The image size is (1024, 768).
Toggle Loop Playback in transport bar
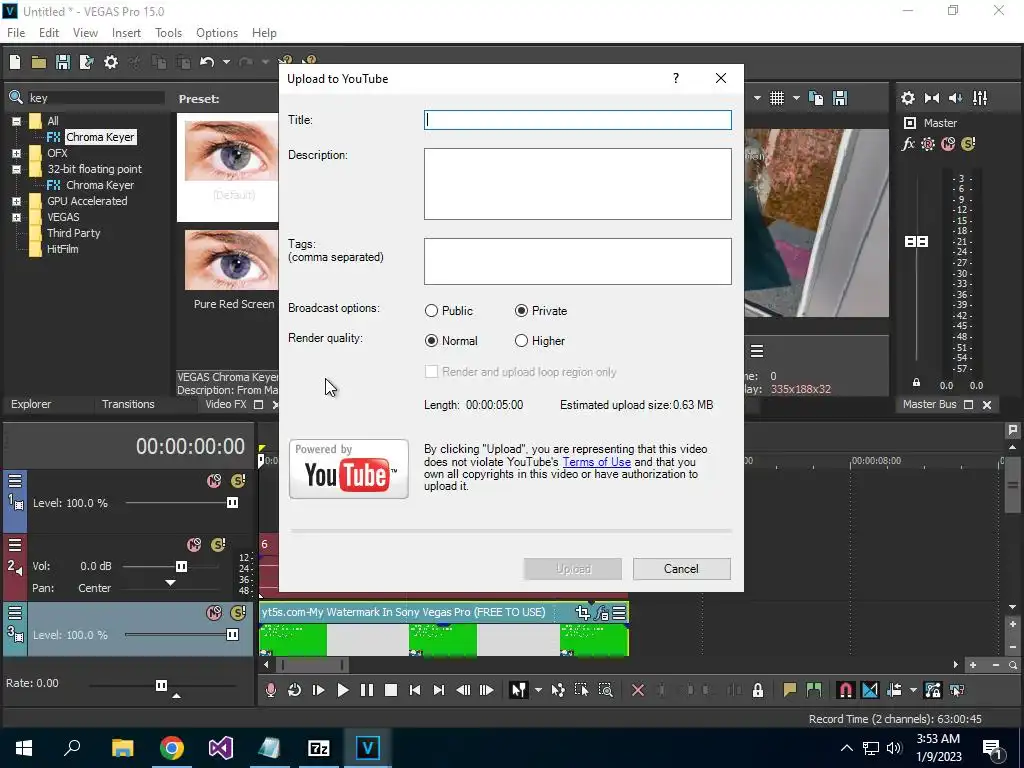(x=295, y=690)
